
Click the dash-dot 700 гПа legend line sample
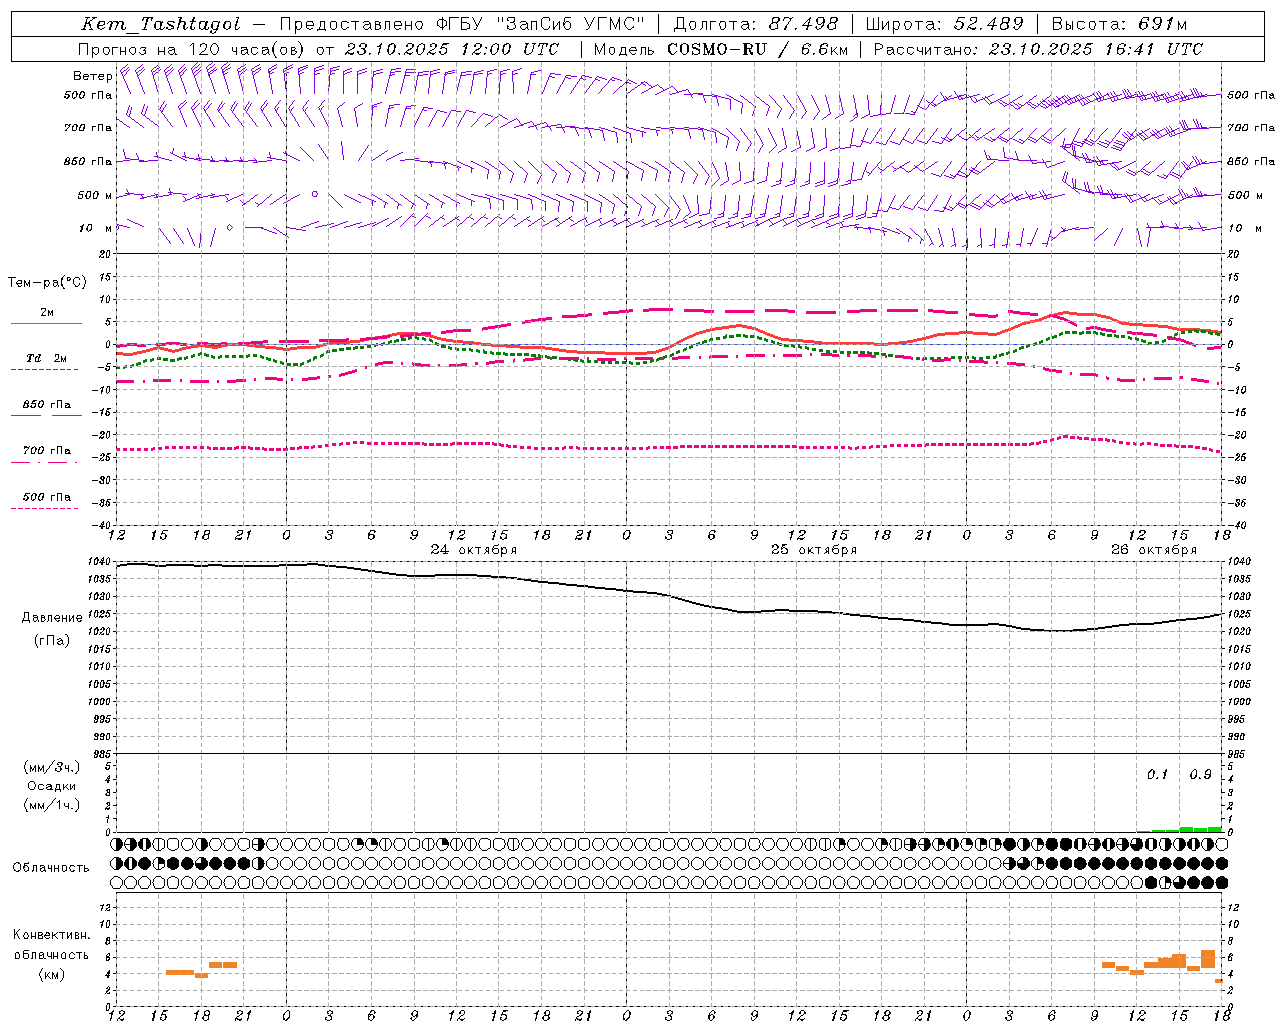click(x=44, y=462)
